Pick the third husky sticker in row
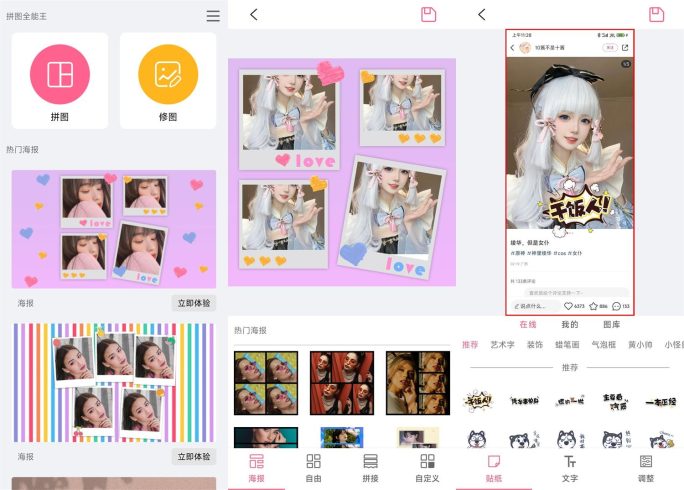684x490 pixels. point(569,439)
